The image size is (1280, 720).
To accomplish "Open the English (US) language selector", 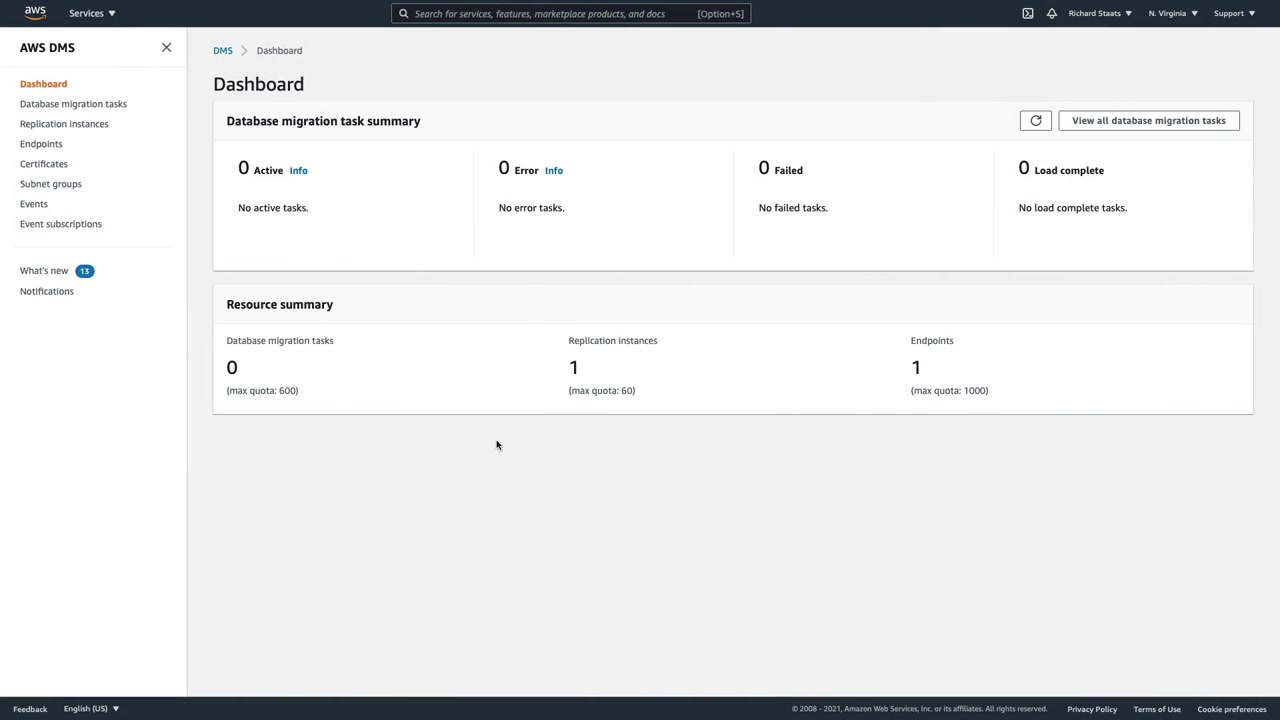I will (91, 709).
